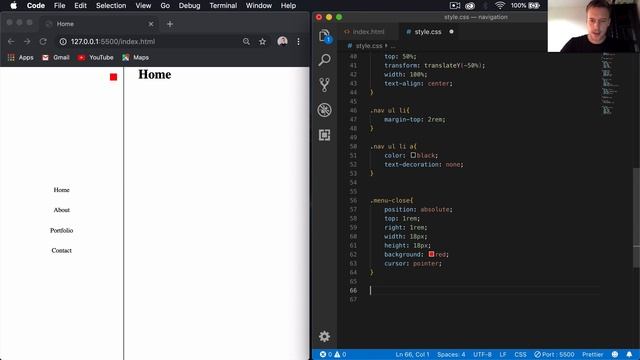Click the warnings count in status bar
640x360 pixels.
[340, 354]
